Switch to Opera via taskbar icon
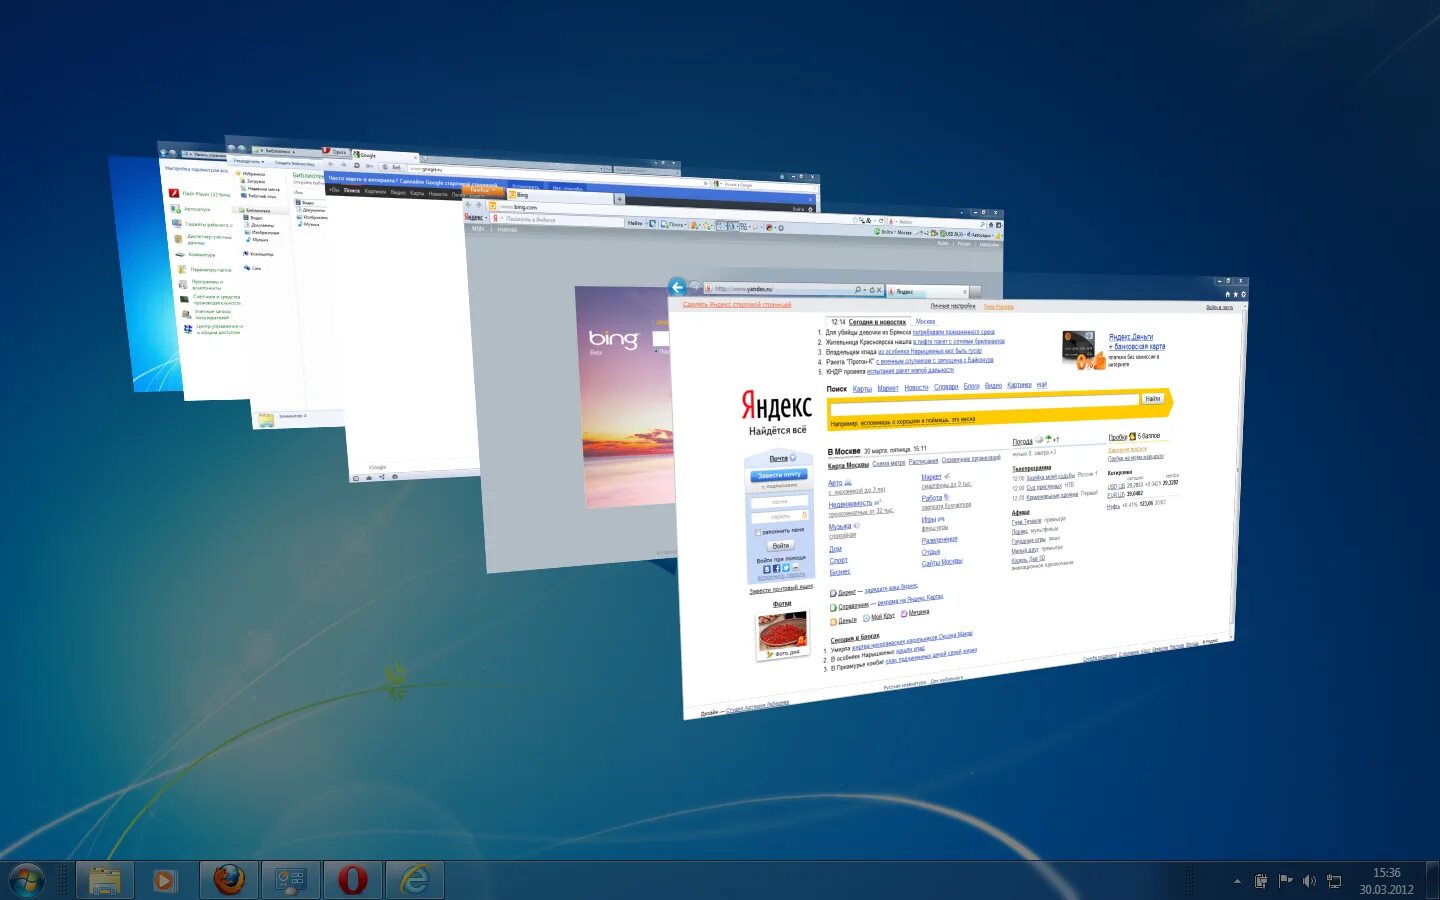 pyautogui.click(x=353, y=880)
